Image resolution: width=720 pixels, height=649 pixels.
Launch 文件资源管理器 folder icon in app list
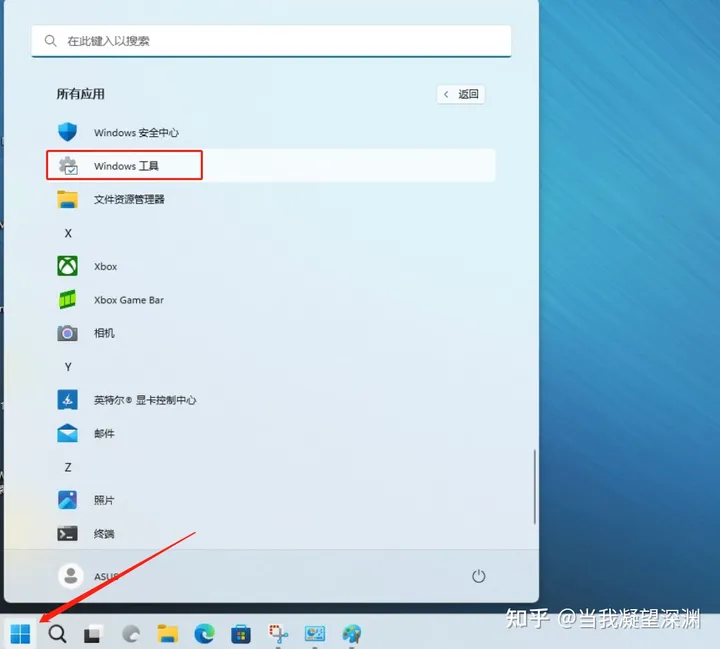click(68, 199)
